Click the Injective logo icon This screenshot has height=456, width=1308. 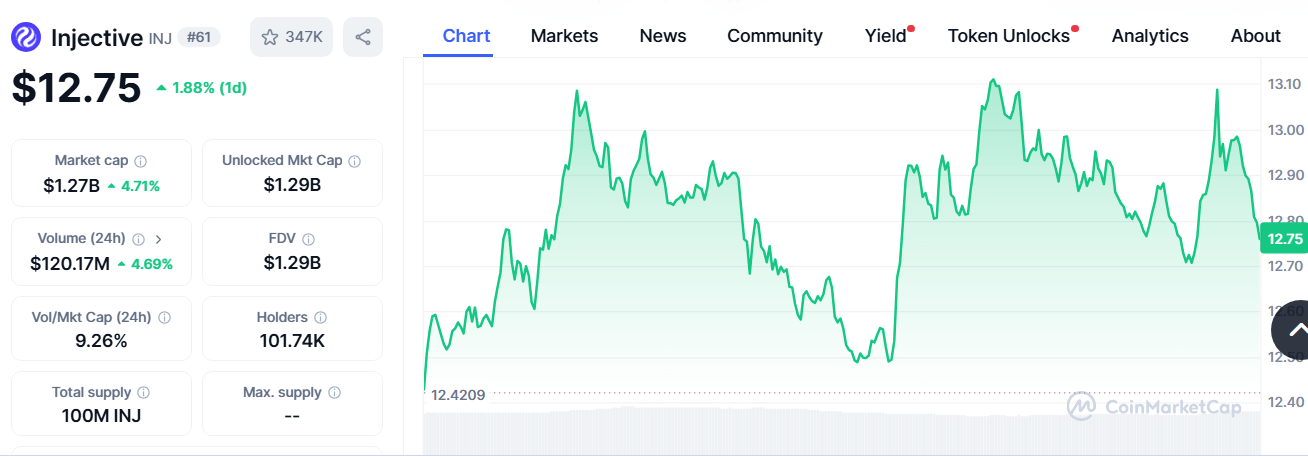26,38
